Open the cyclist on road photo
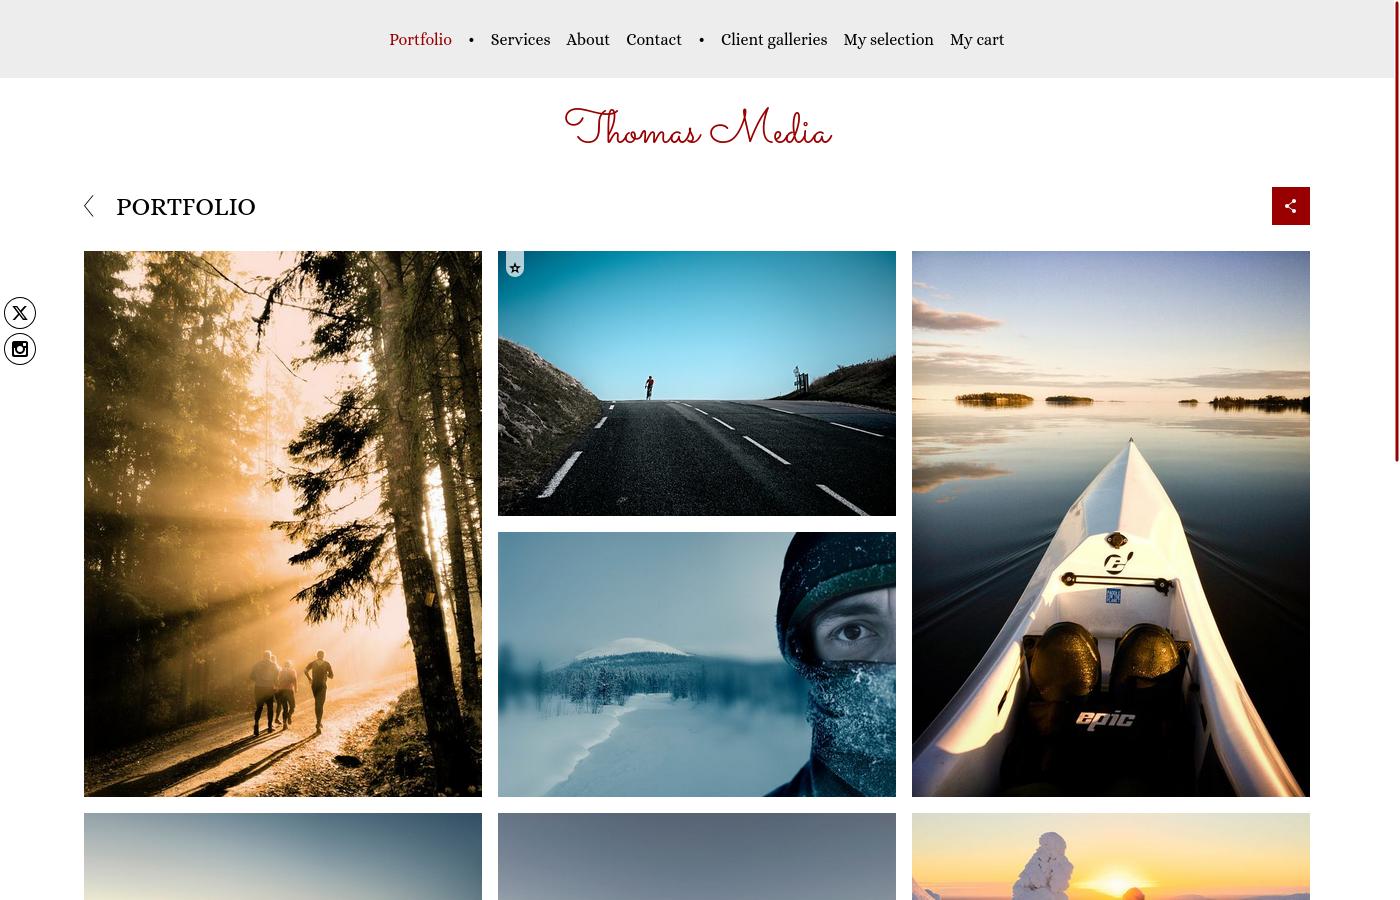1400x900 pixels. pyautogui.click(x=697, y=383)
